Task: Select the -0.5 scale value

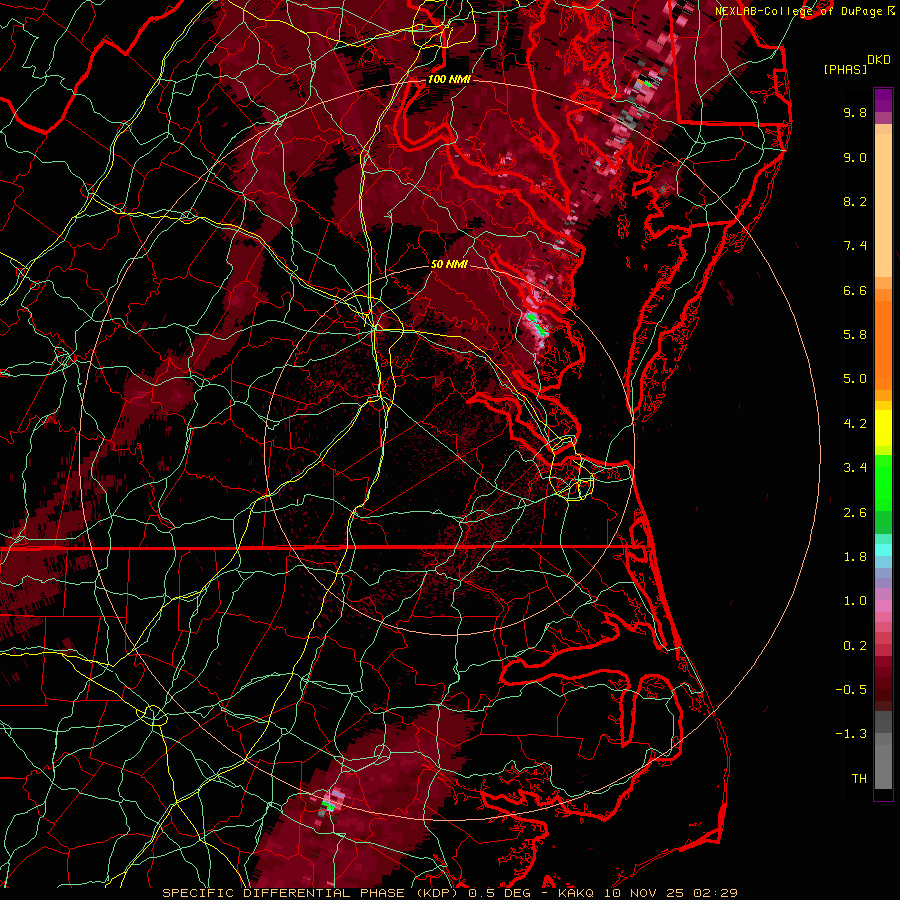Action: coord(851,690)
